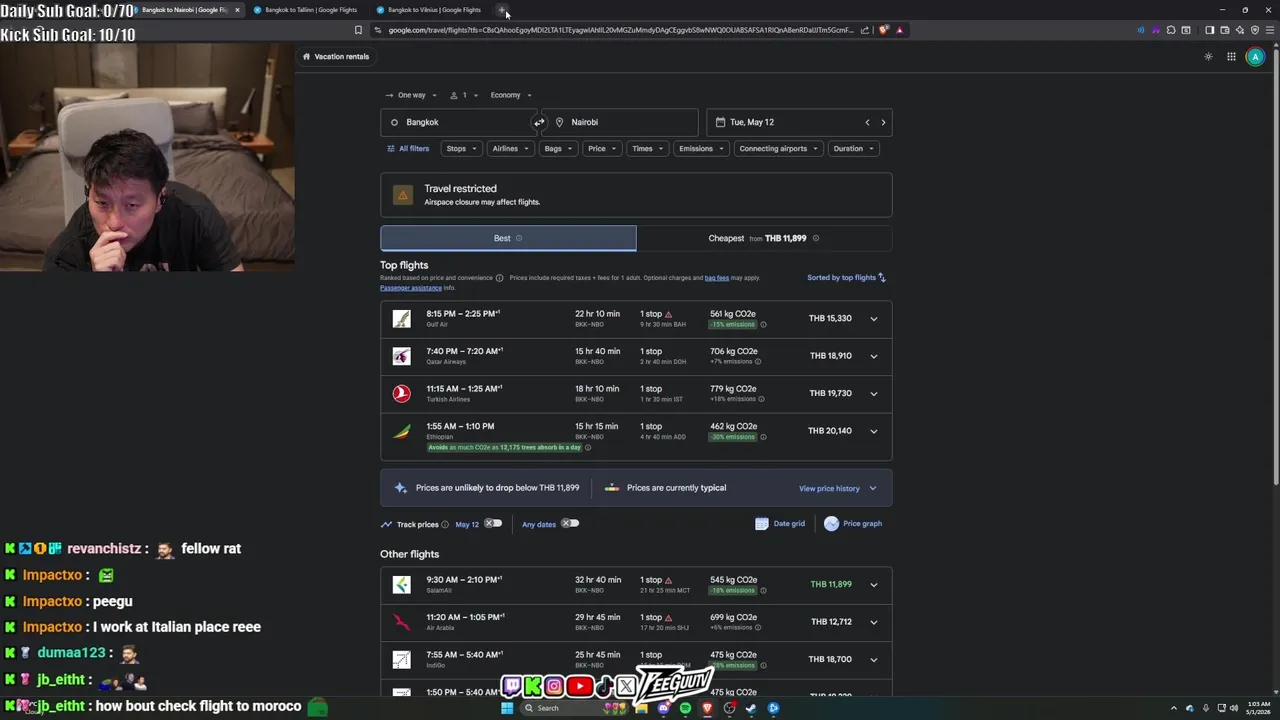
Task: Open Times filter dropdown
Action: click(647, 149)
